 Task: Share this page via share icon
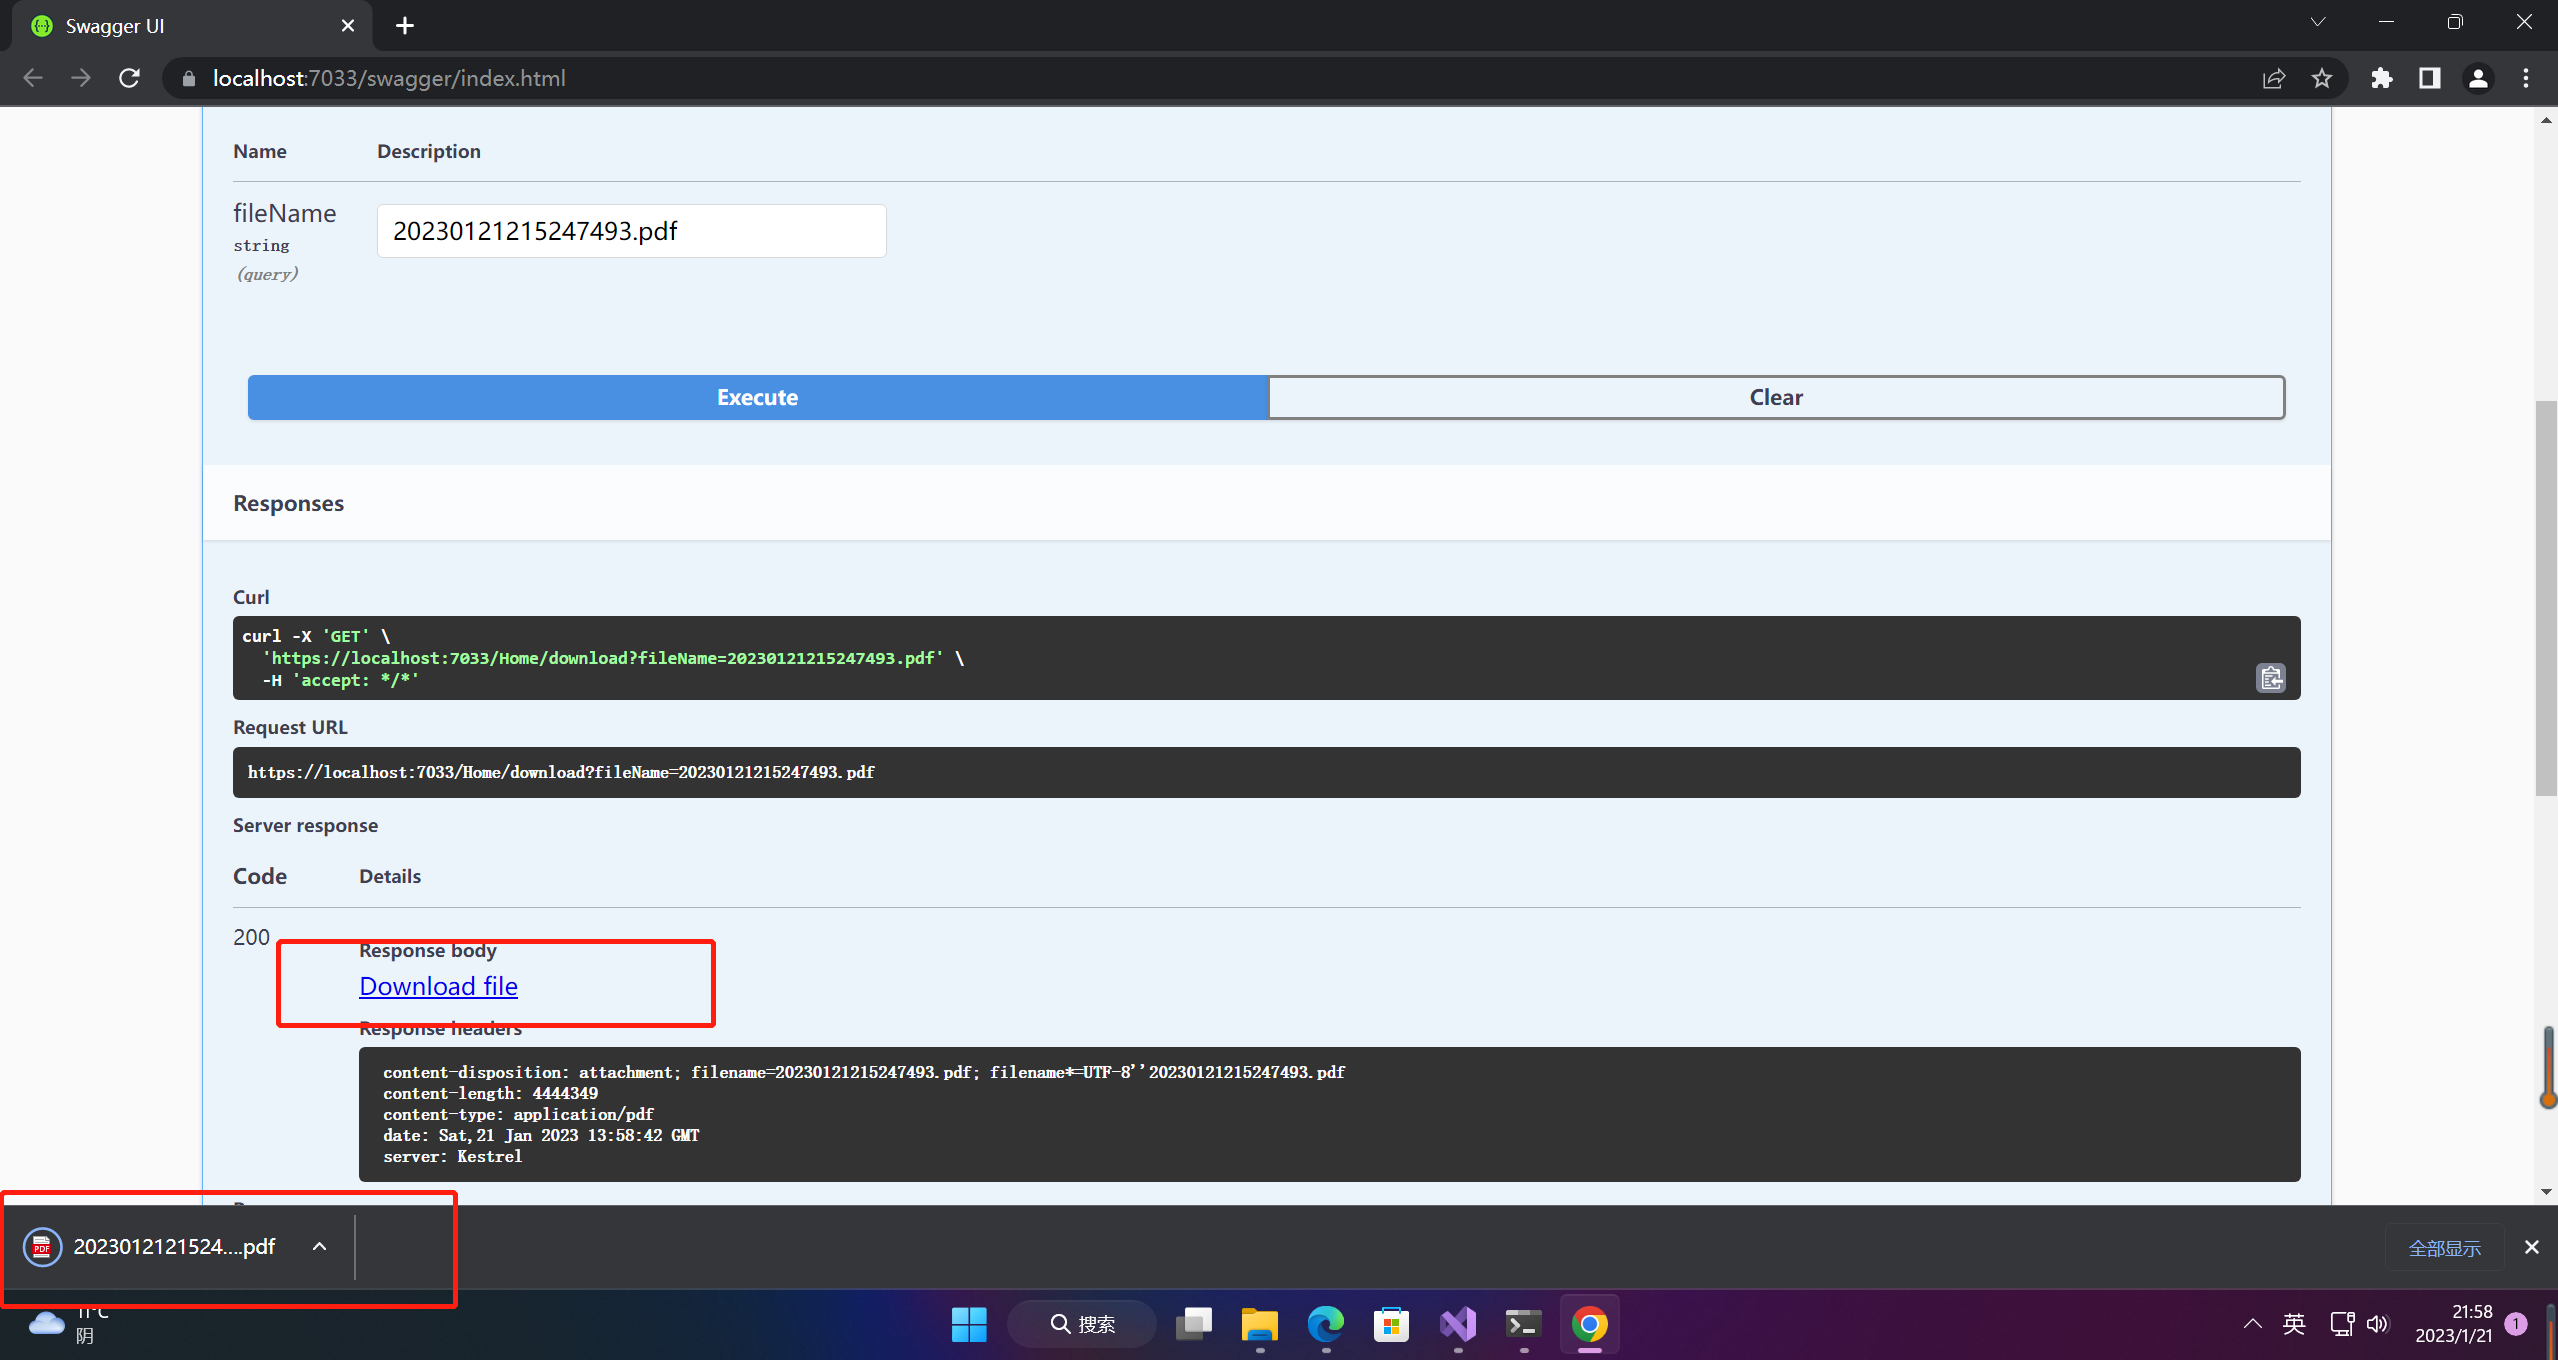click(2273, 78)
